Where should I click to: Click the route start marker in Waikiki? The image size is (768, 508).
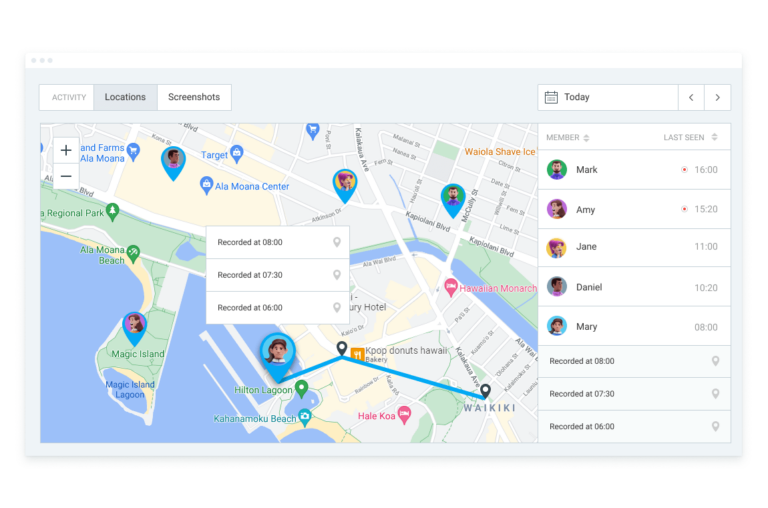(485, 391)
